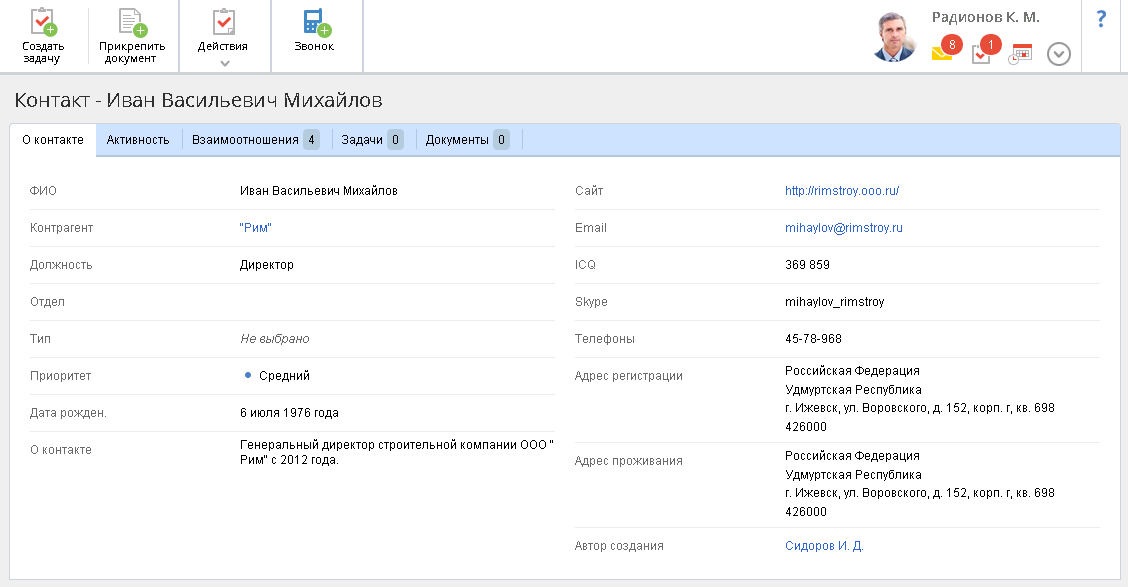The image size is (1128, 587).
Task: Open the calendar icon in header
Action: 1020,54
